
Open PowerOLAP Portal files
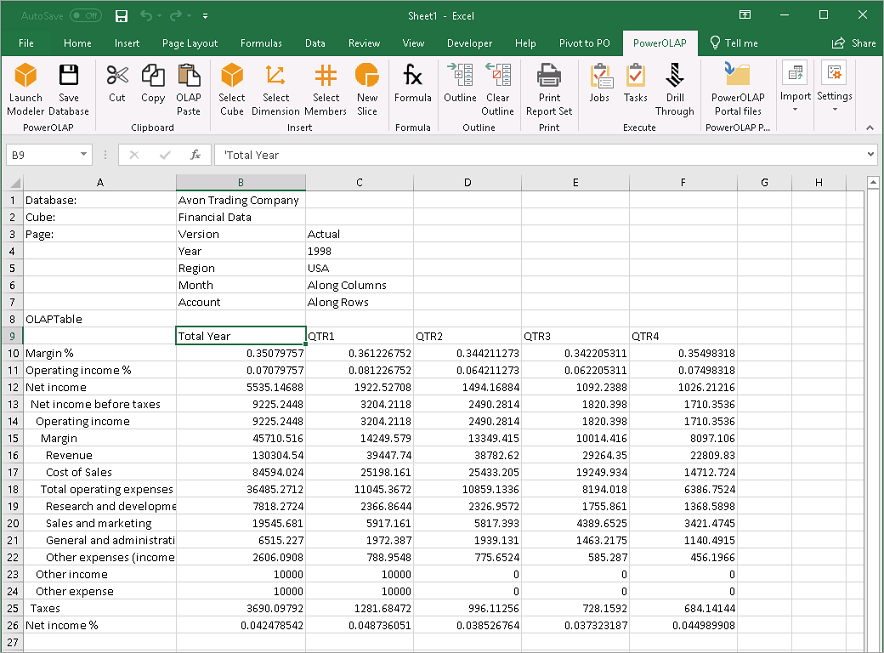(737, 89)
